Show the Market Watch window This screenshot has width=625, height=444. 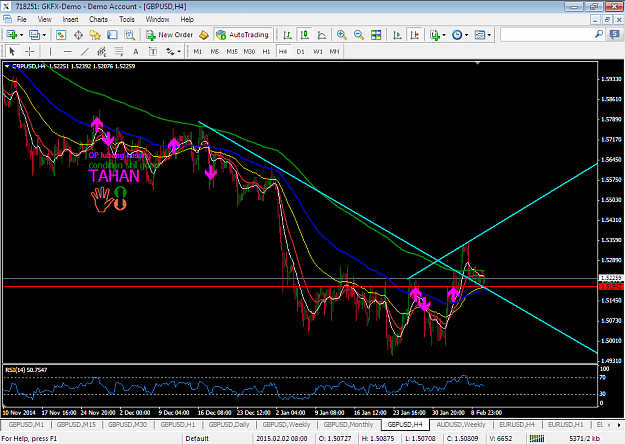point(61,35)
